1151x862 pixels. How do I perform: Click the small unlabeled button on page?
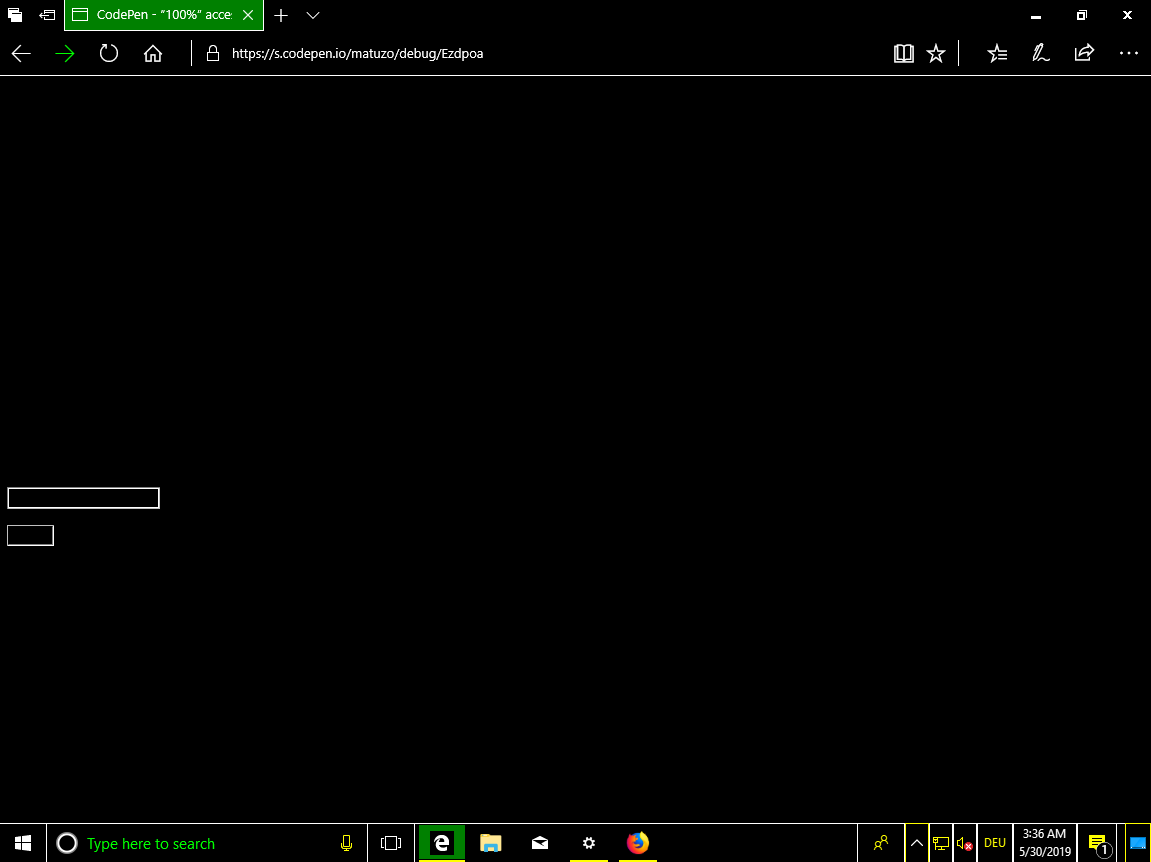point(31,535)
